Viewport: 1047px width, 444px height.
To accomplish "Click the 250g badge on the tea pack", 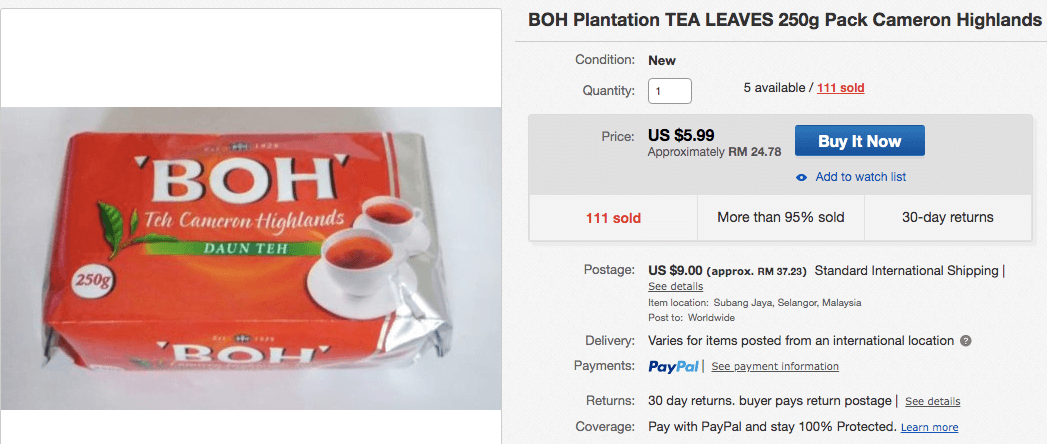I will point(86,283).
